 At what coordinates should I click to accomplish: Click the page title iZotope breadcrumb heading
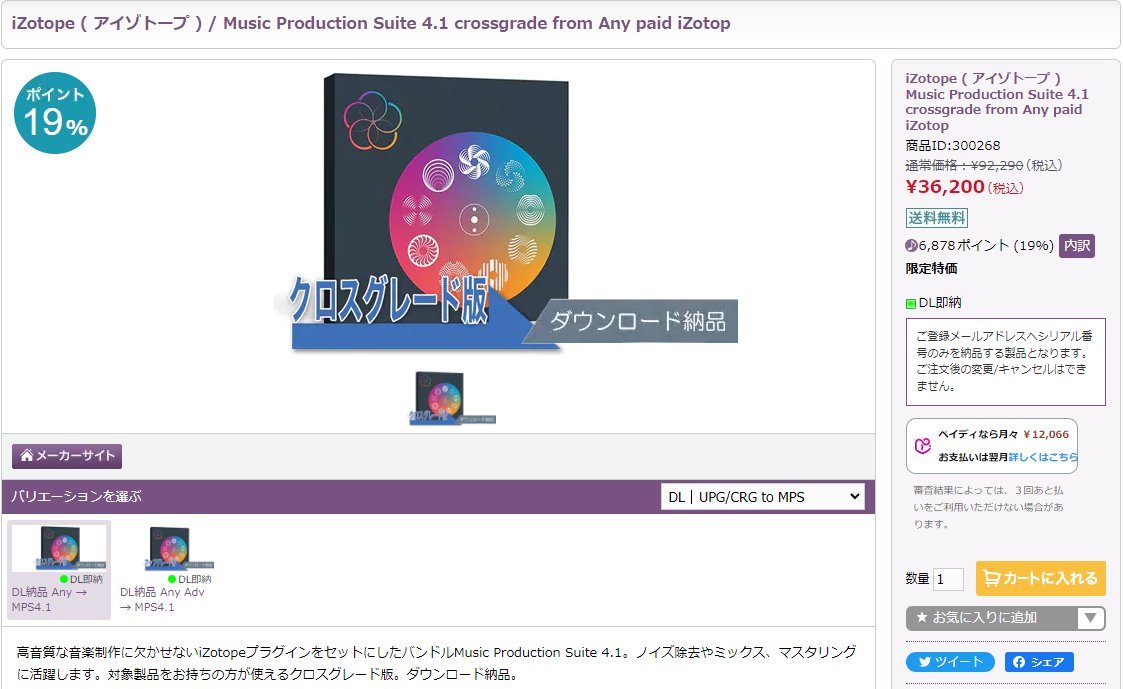click(371, 24)
